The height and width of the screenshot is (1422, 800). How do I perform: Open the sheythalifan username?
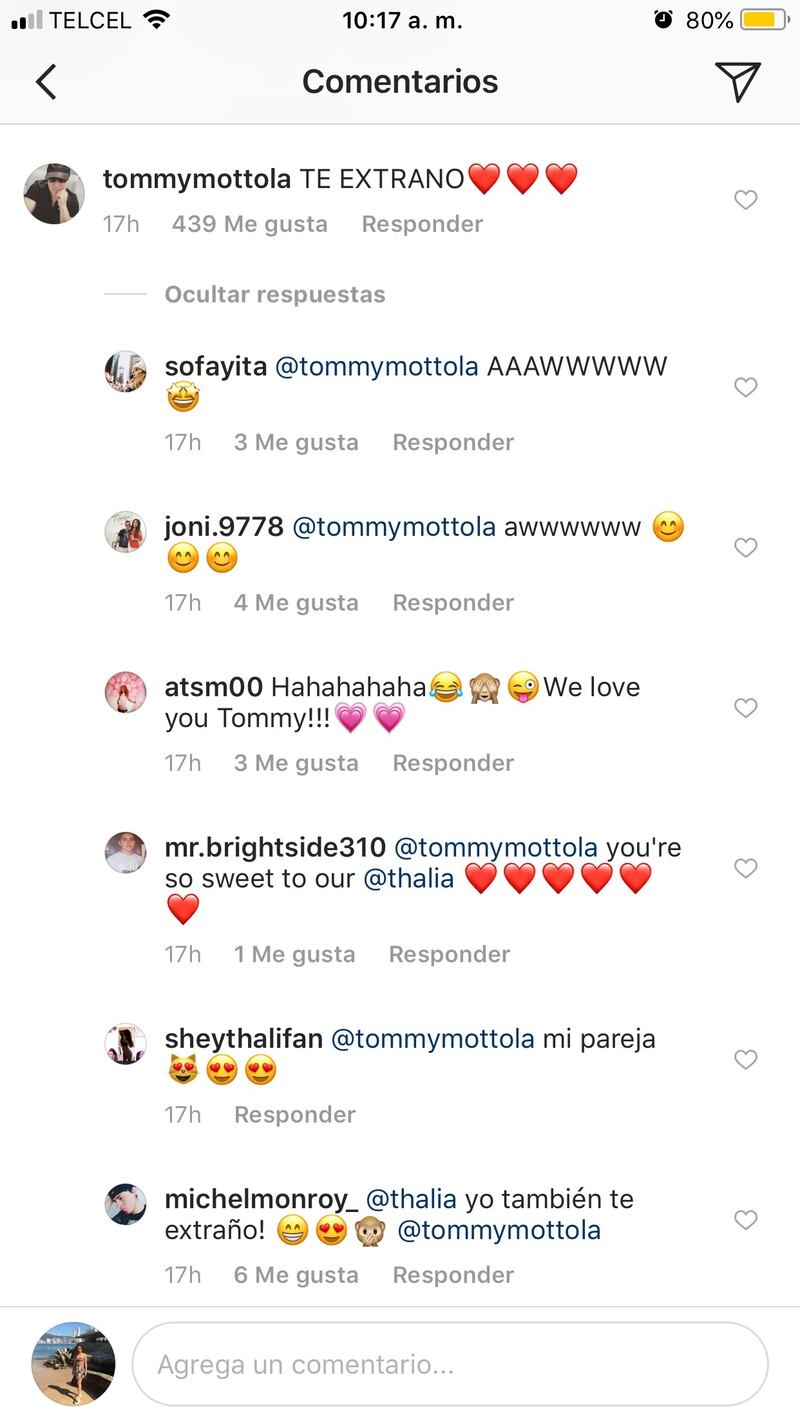(243, 1039)
